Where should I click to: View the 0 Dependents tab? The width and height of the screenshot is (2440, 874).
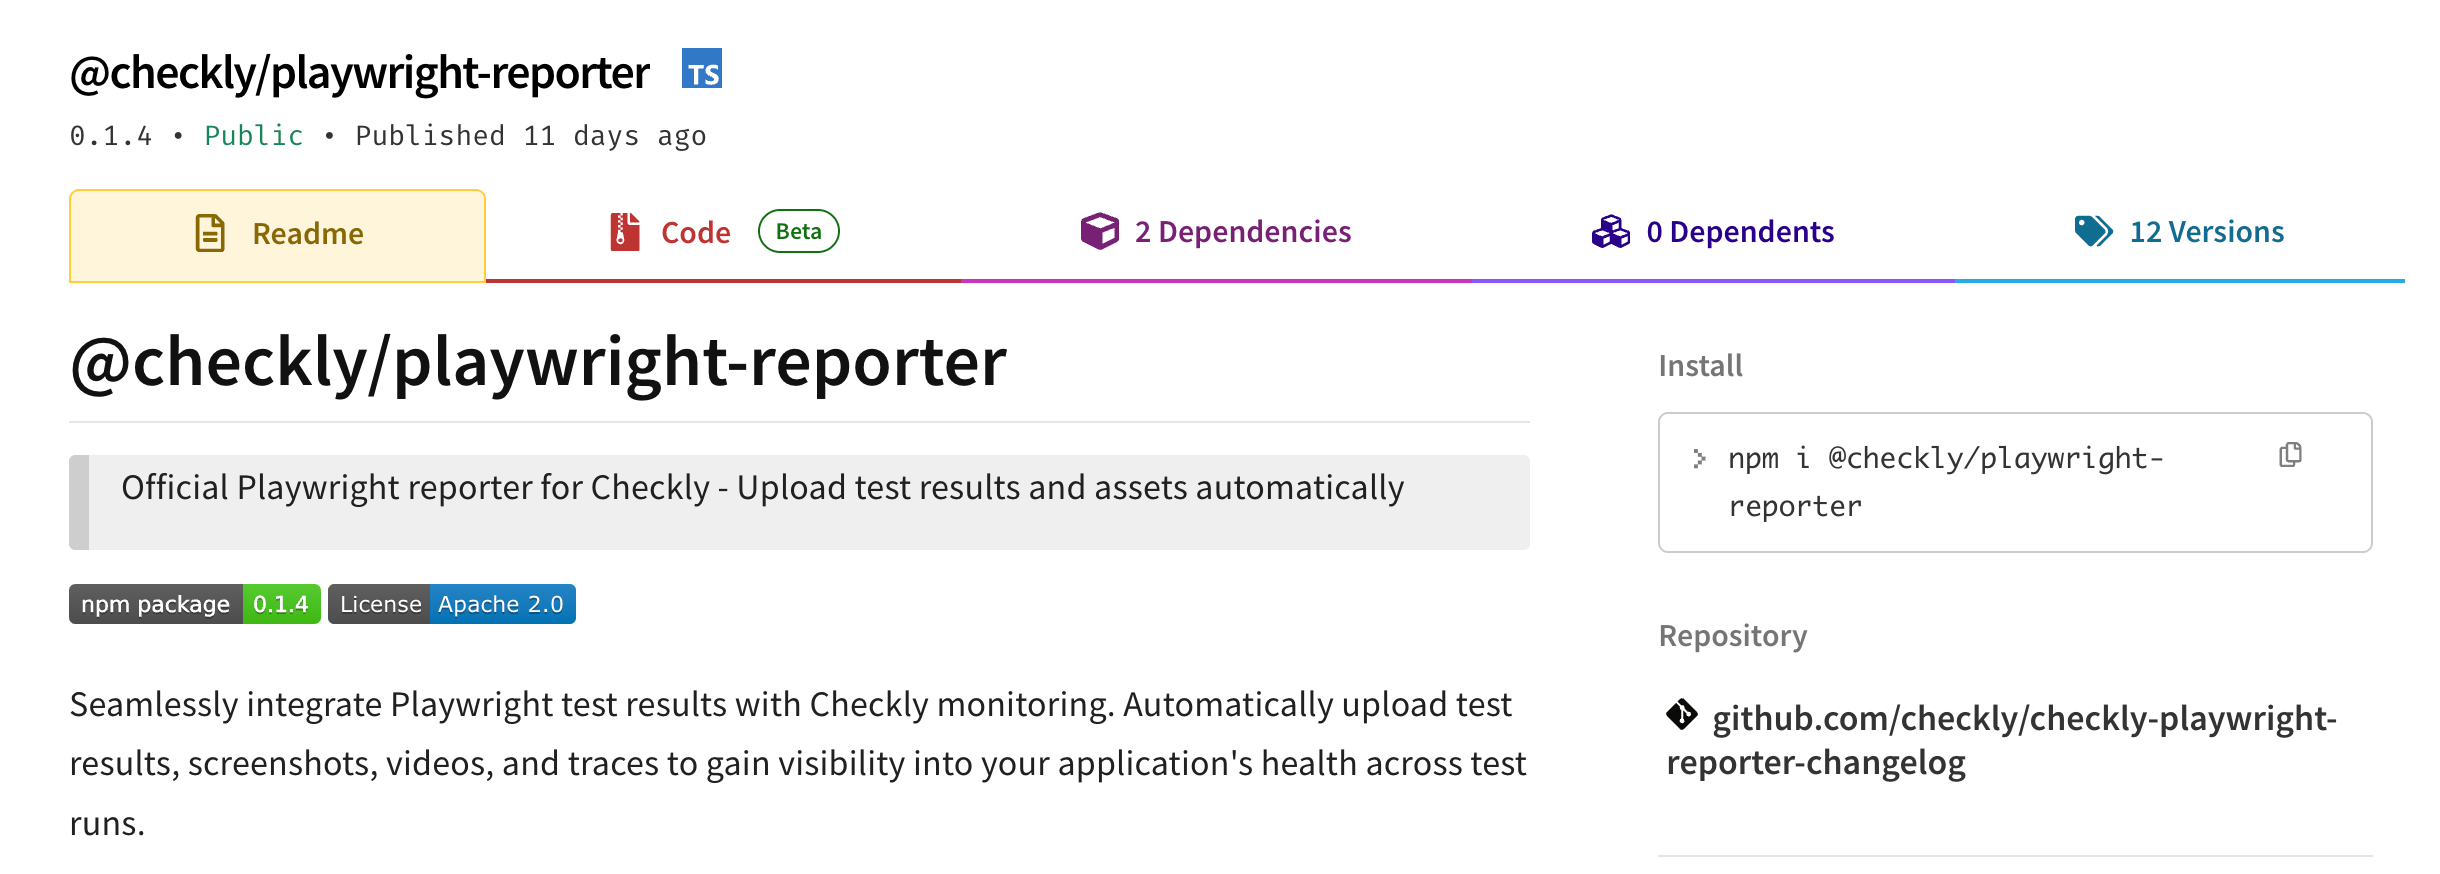tap(1739, 232)
